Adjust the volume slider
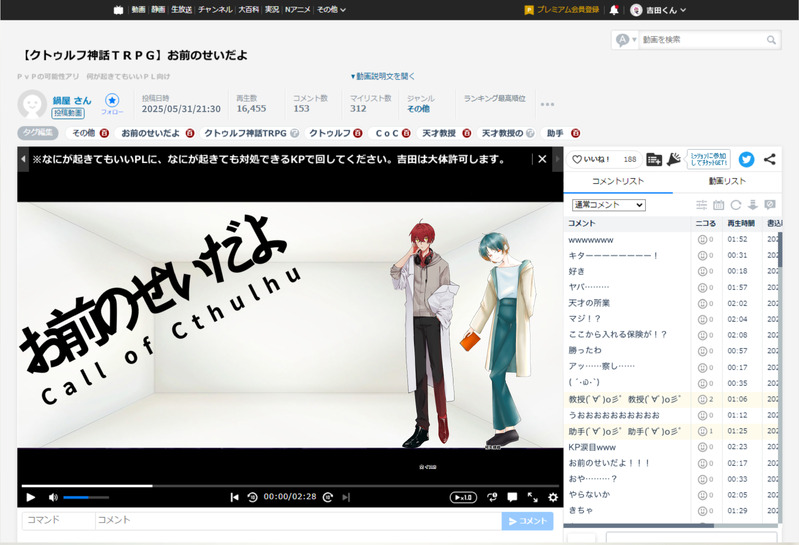Screen dimensions: 799x545 pyautogui.click(x=86, y=497)
